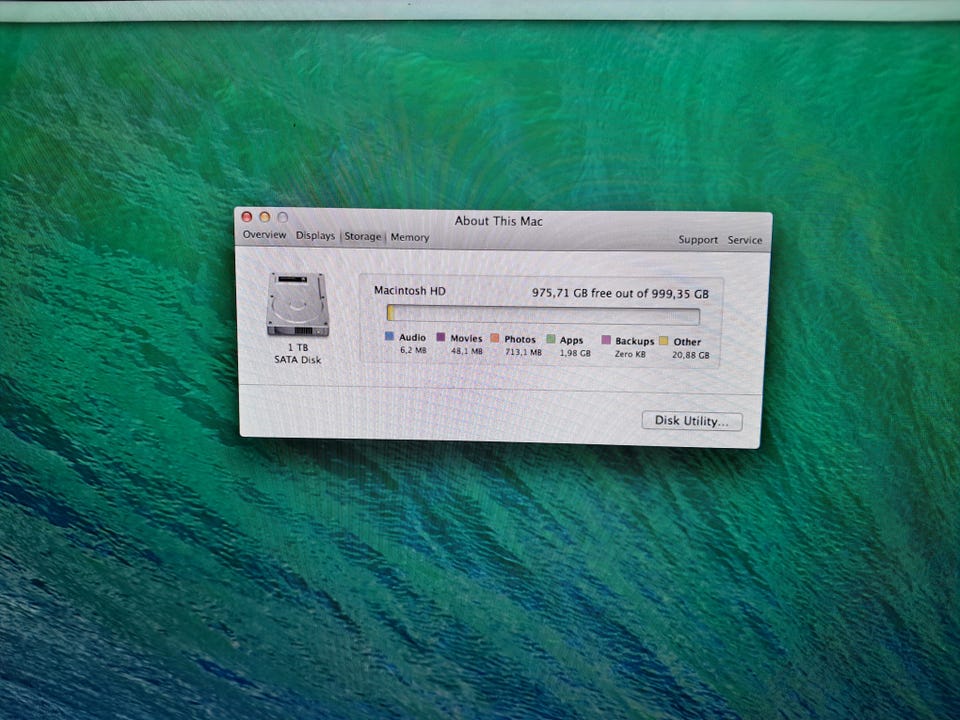Click the Other '20,88 GB' value
Screen dimensions: 960x720
pyautogui.click(x=691, y=355)
